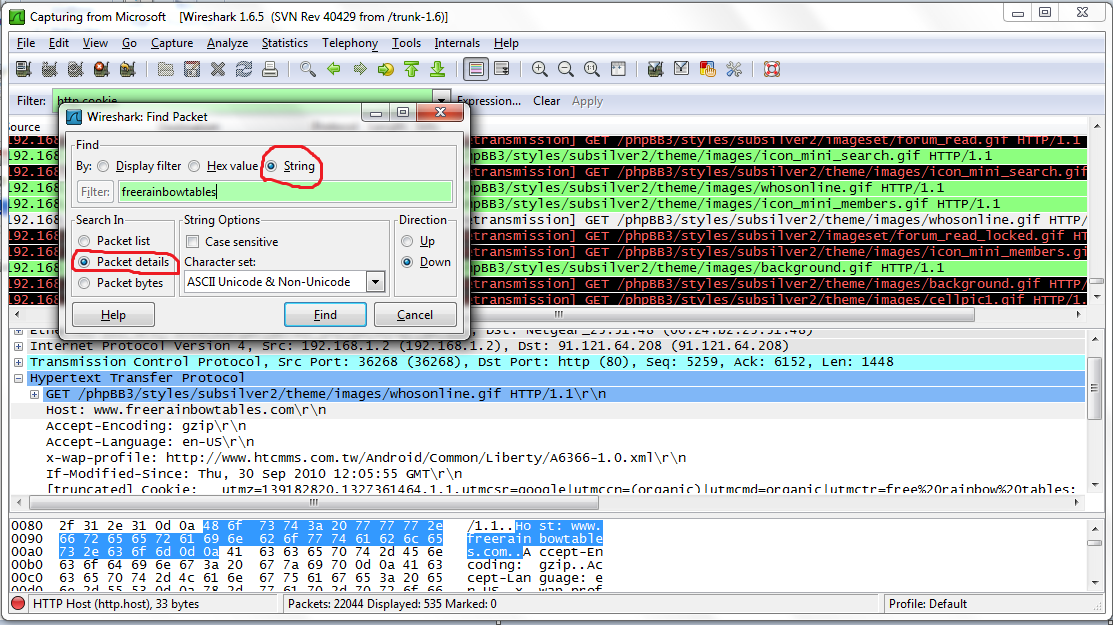Click the Find packet magnifier icon
This screenshot has width=1113, height=625.
pyautogui.click(x=307, y=69)
